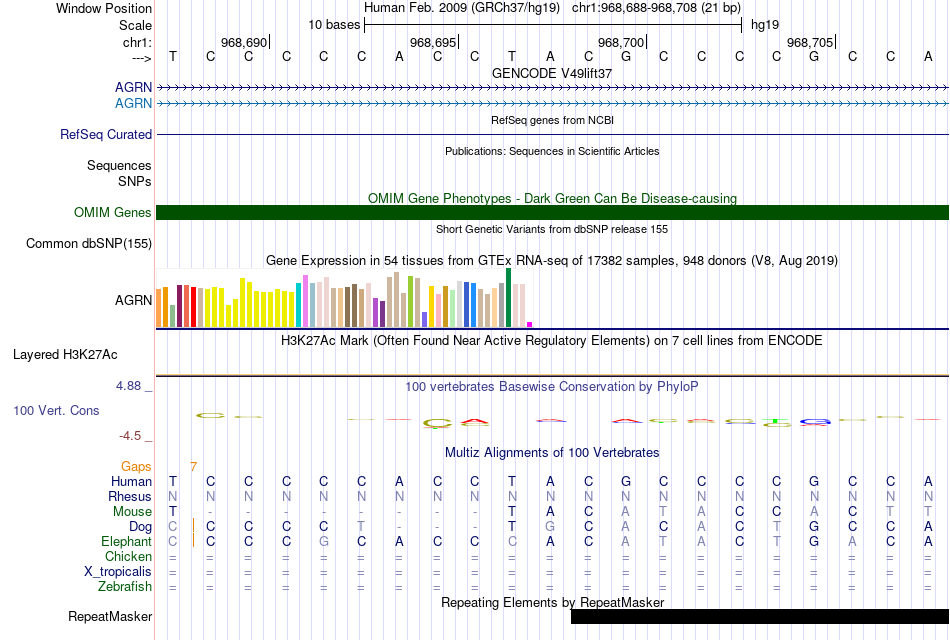Click the orange Gaps label
This screenshot has width=950, height=640.
(136, 466)
